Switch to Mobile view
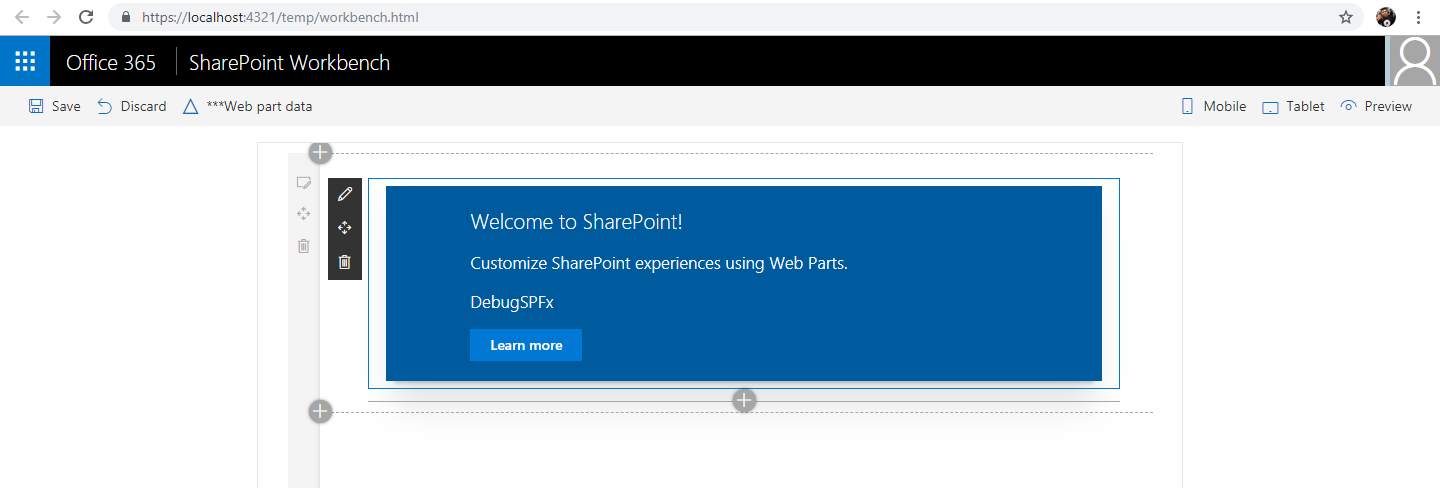 (1214, 106)
